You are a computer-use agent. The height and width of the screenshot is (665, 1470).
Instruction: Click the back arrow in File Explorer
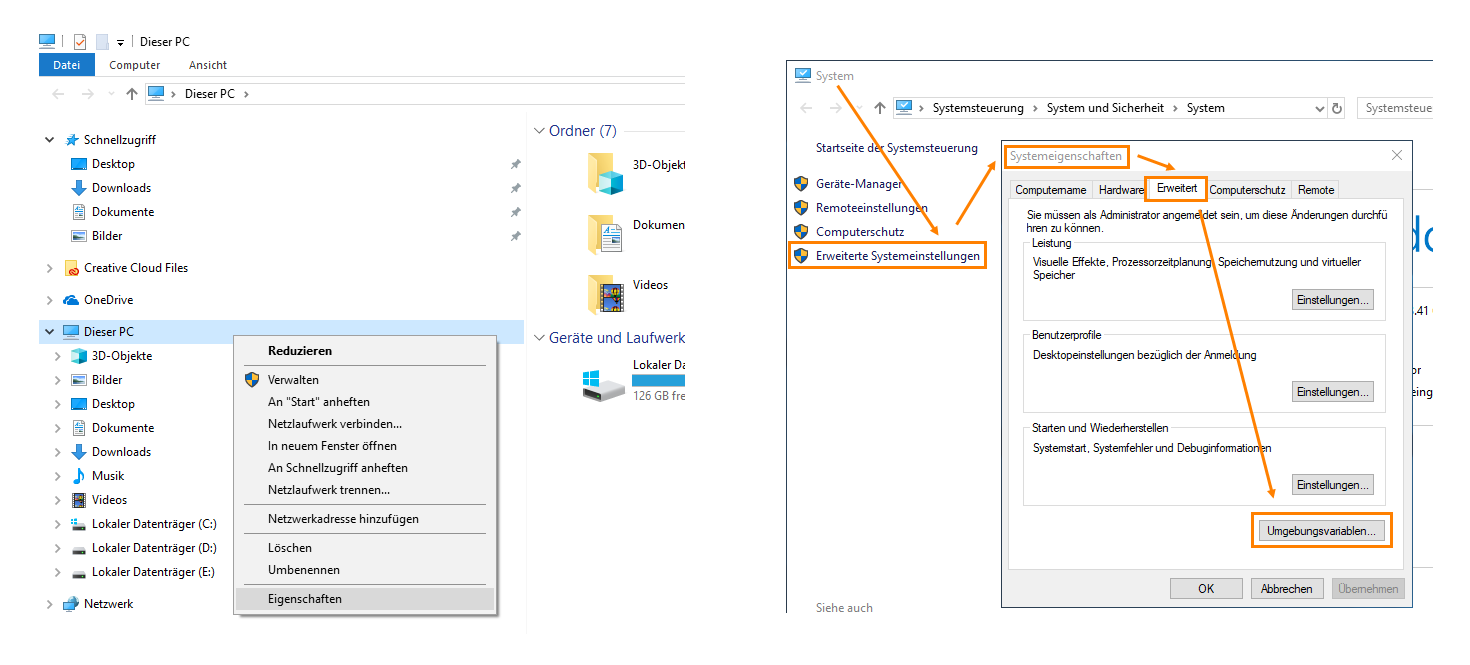point(57,93)
